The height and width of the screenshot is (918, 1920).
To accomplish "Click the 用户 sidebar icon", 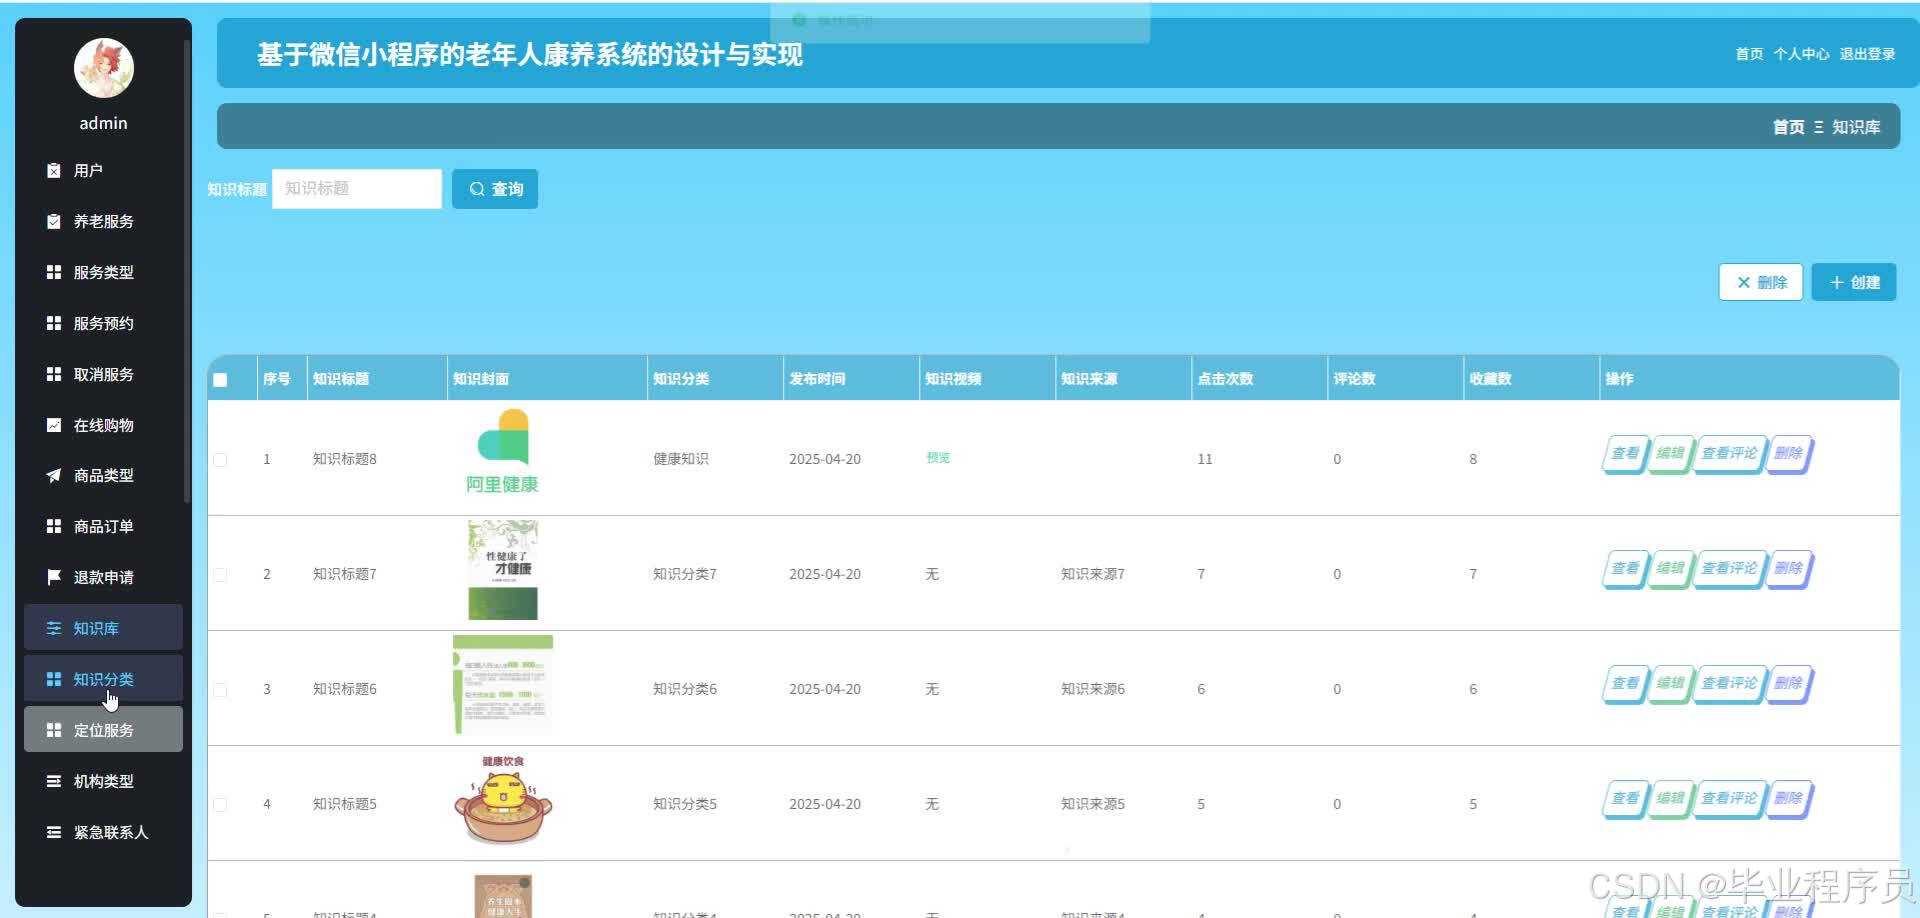I will 54,171.
